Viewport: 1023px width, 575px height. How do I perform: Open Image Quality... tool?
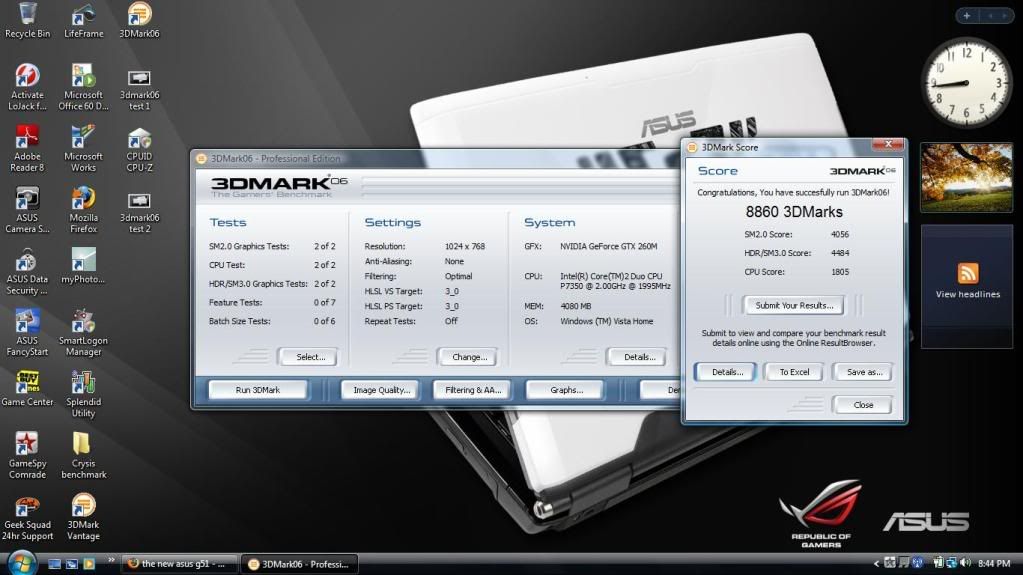click(x=382, y=390)
